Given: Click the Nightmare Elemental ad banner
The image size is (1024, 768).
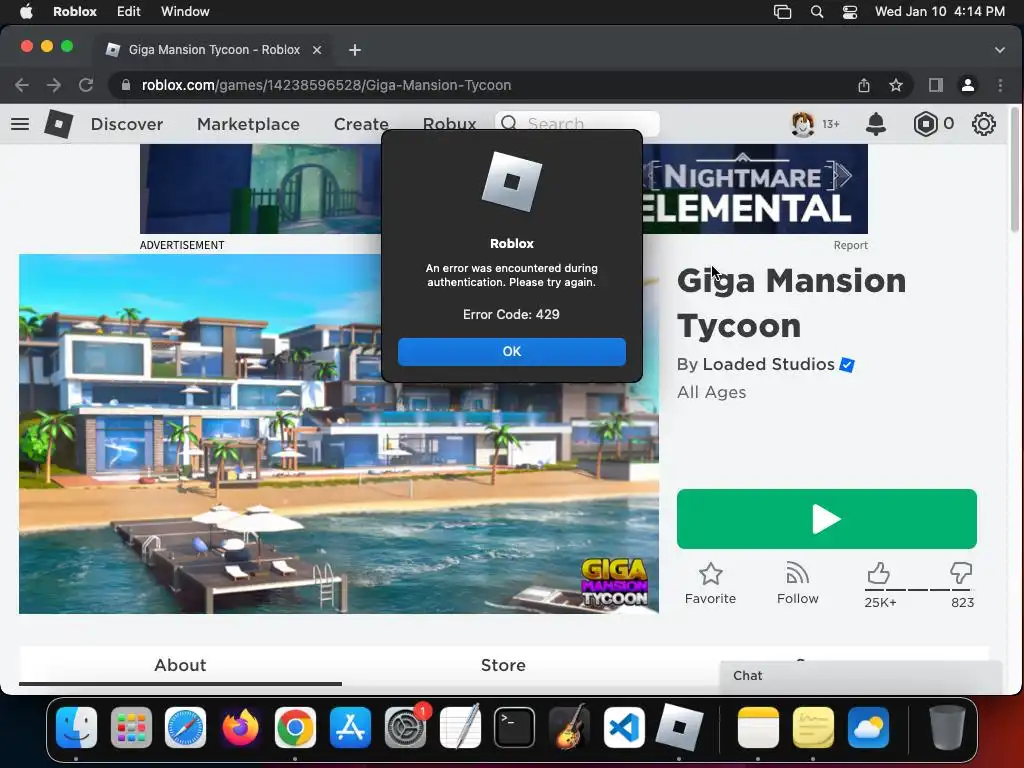Looking at the screenshot, I should pyautogui.click(x=504, y=189).
